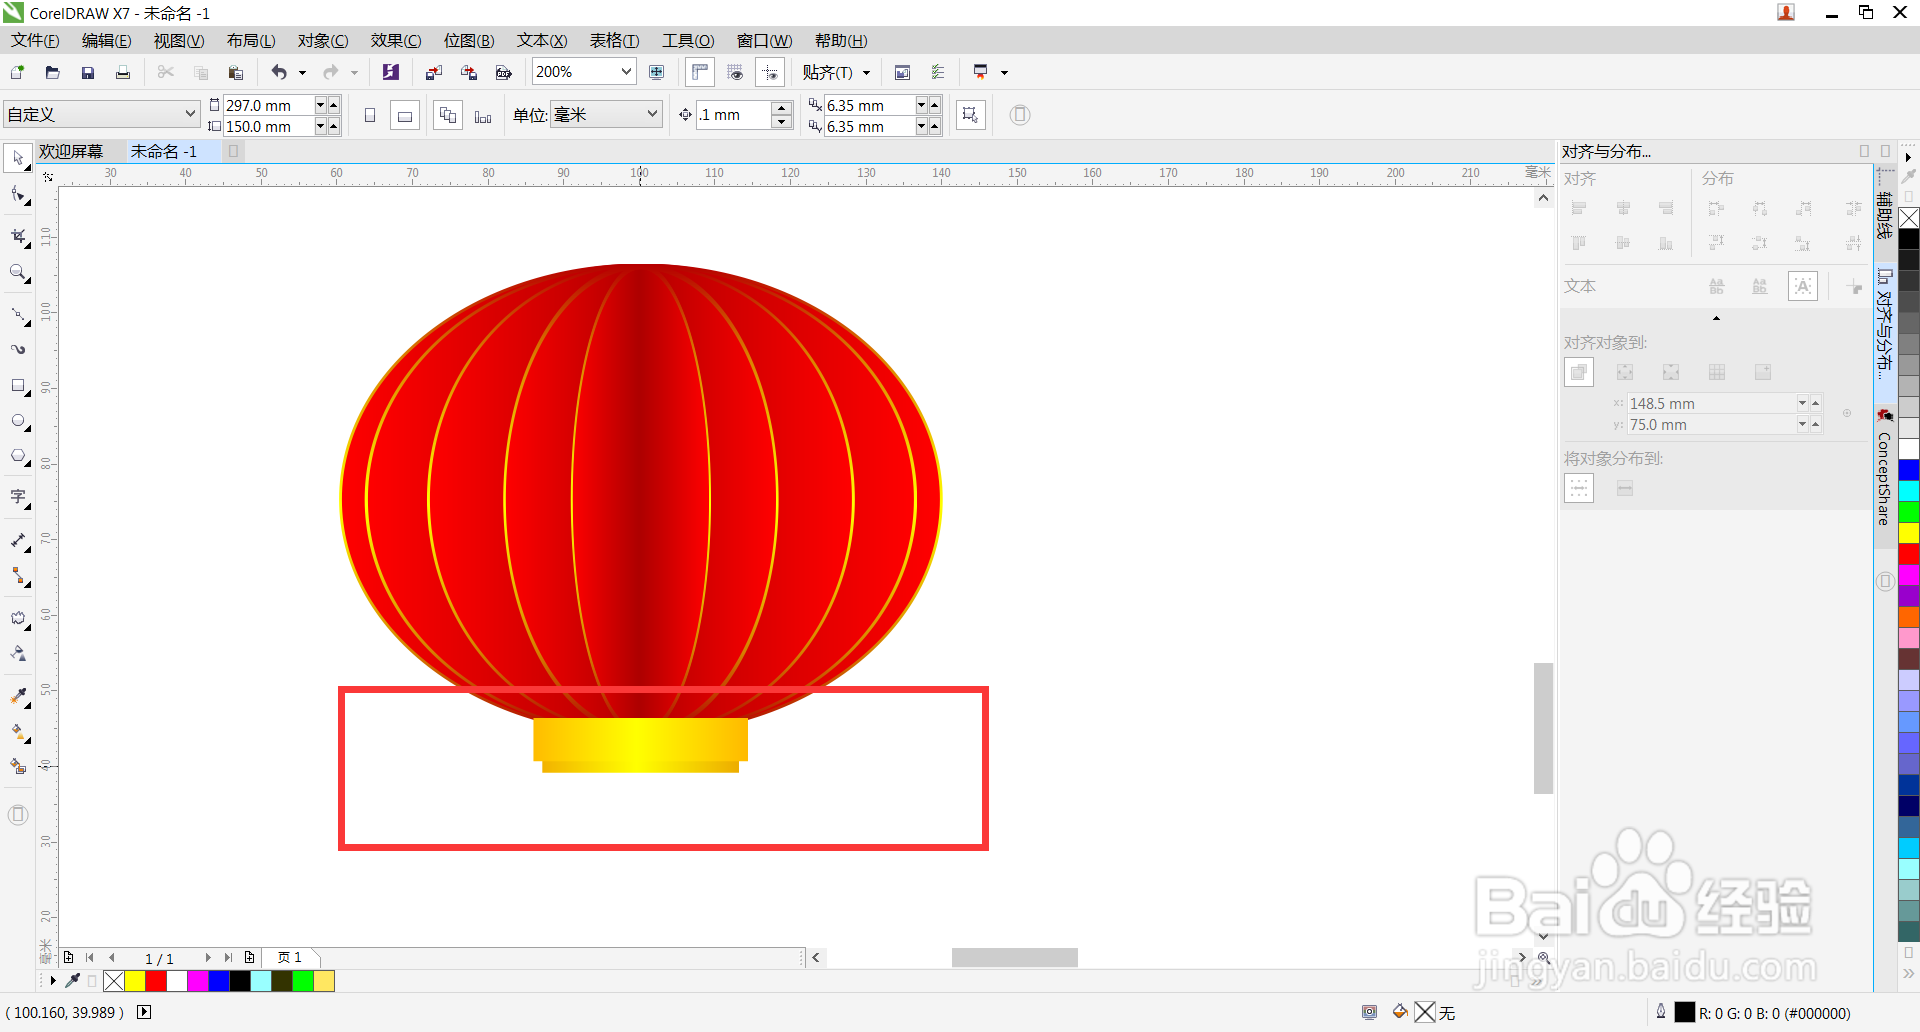Select the Polygon tool
Image resolution: width=1920 pixels, height=1032 pixels.
[18, 456]
